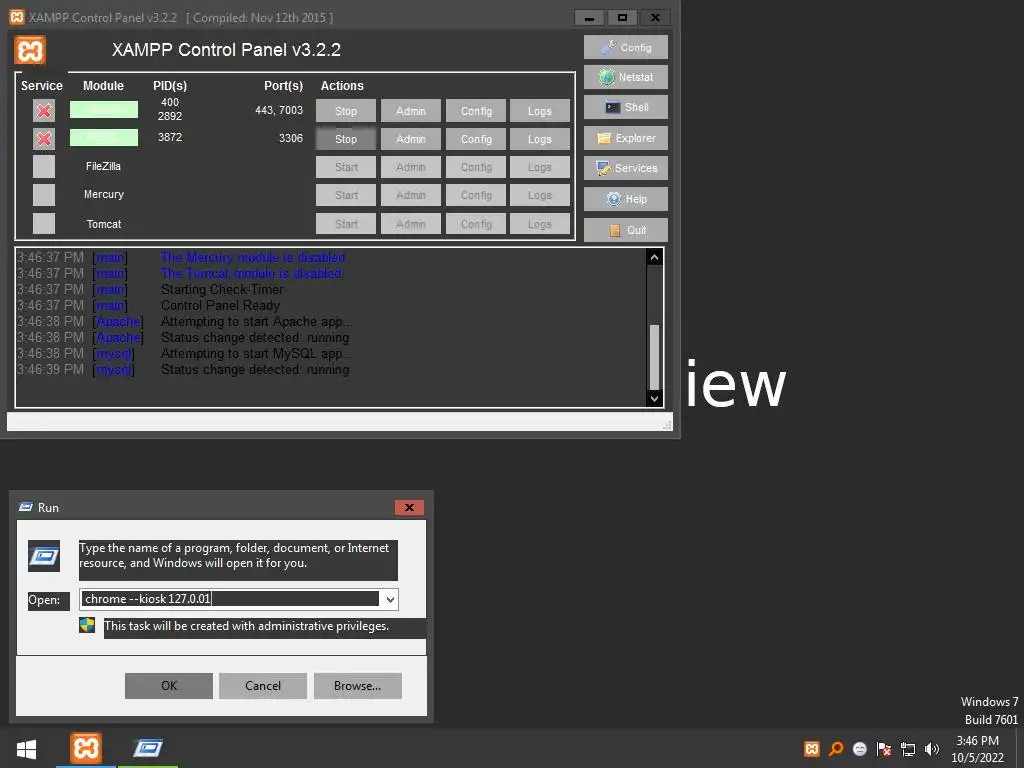Launch the XAMPP Shell

click(626, 107)
